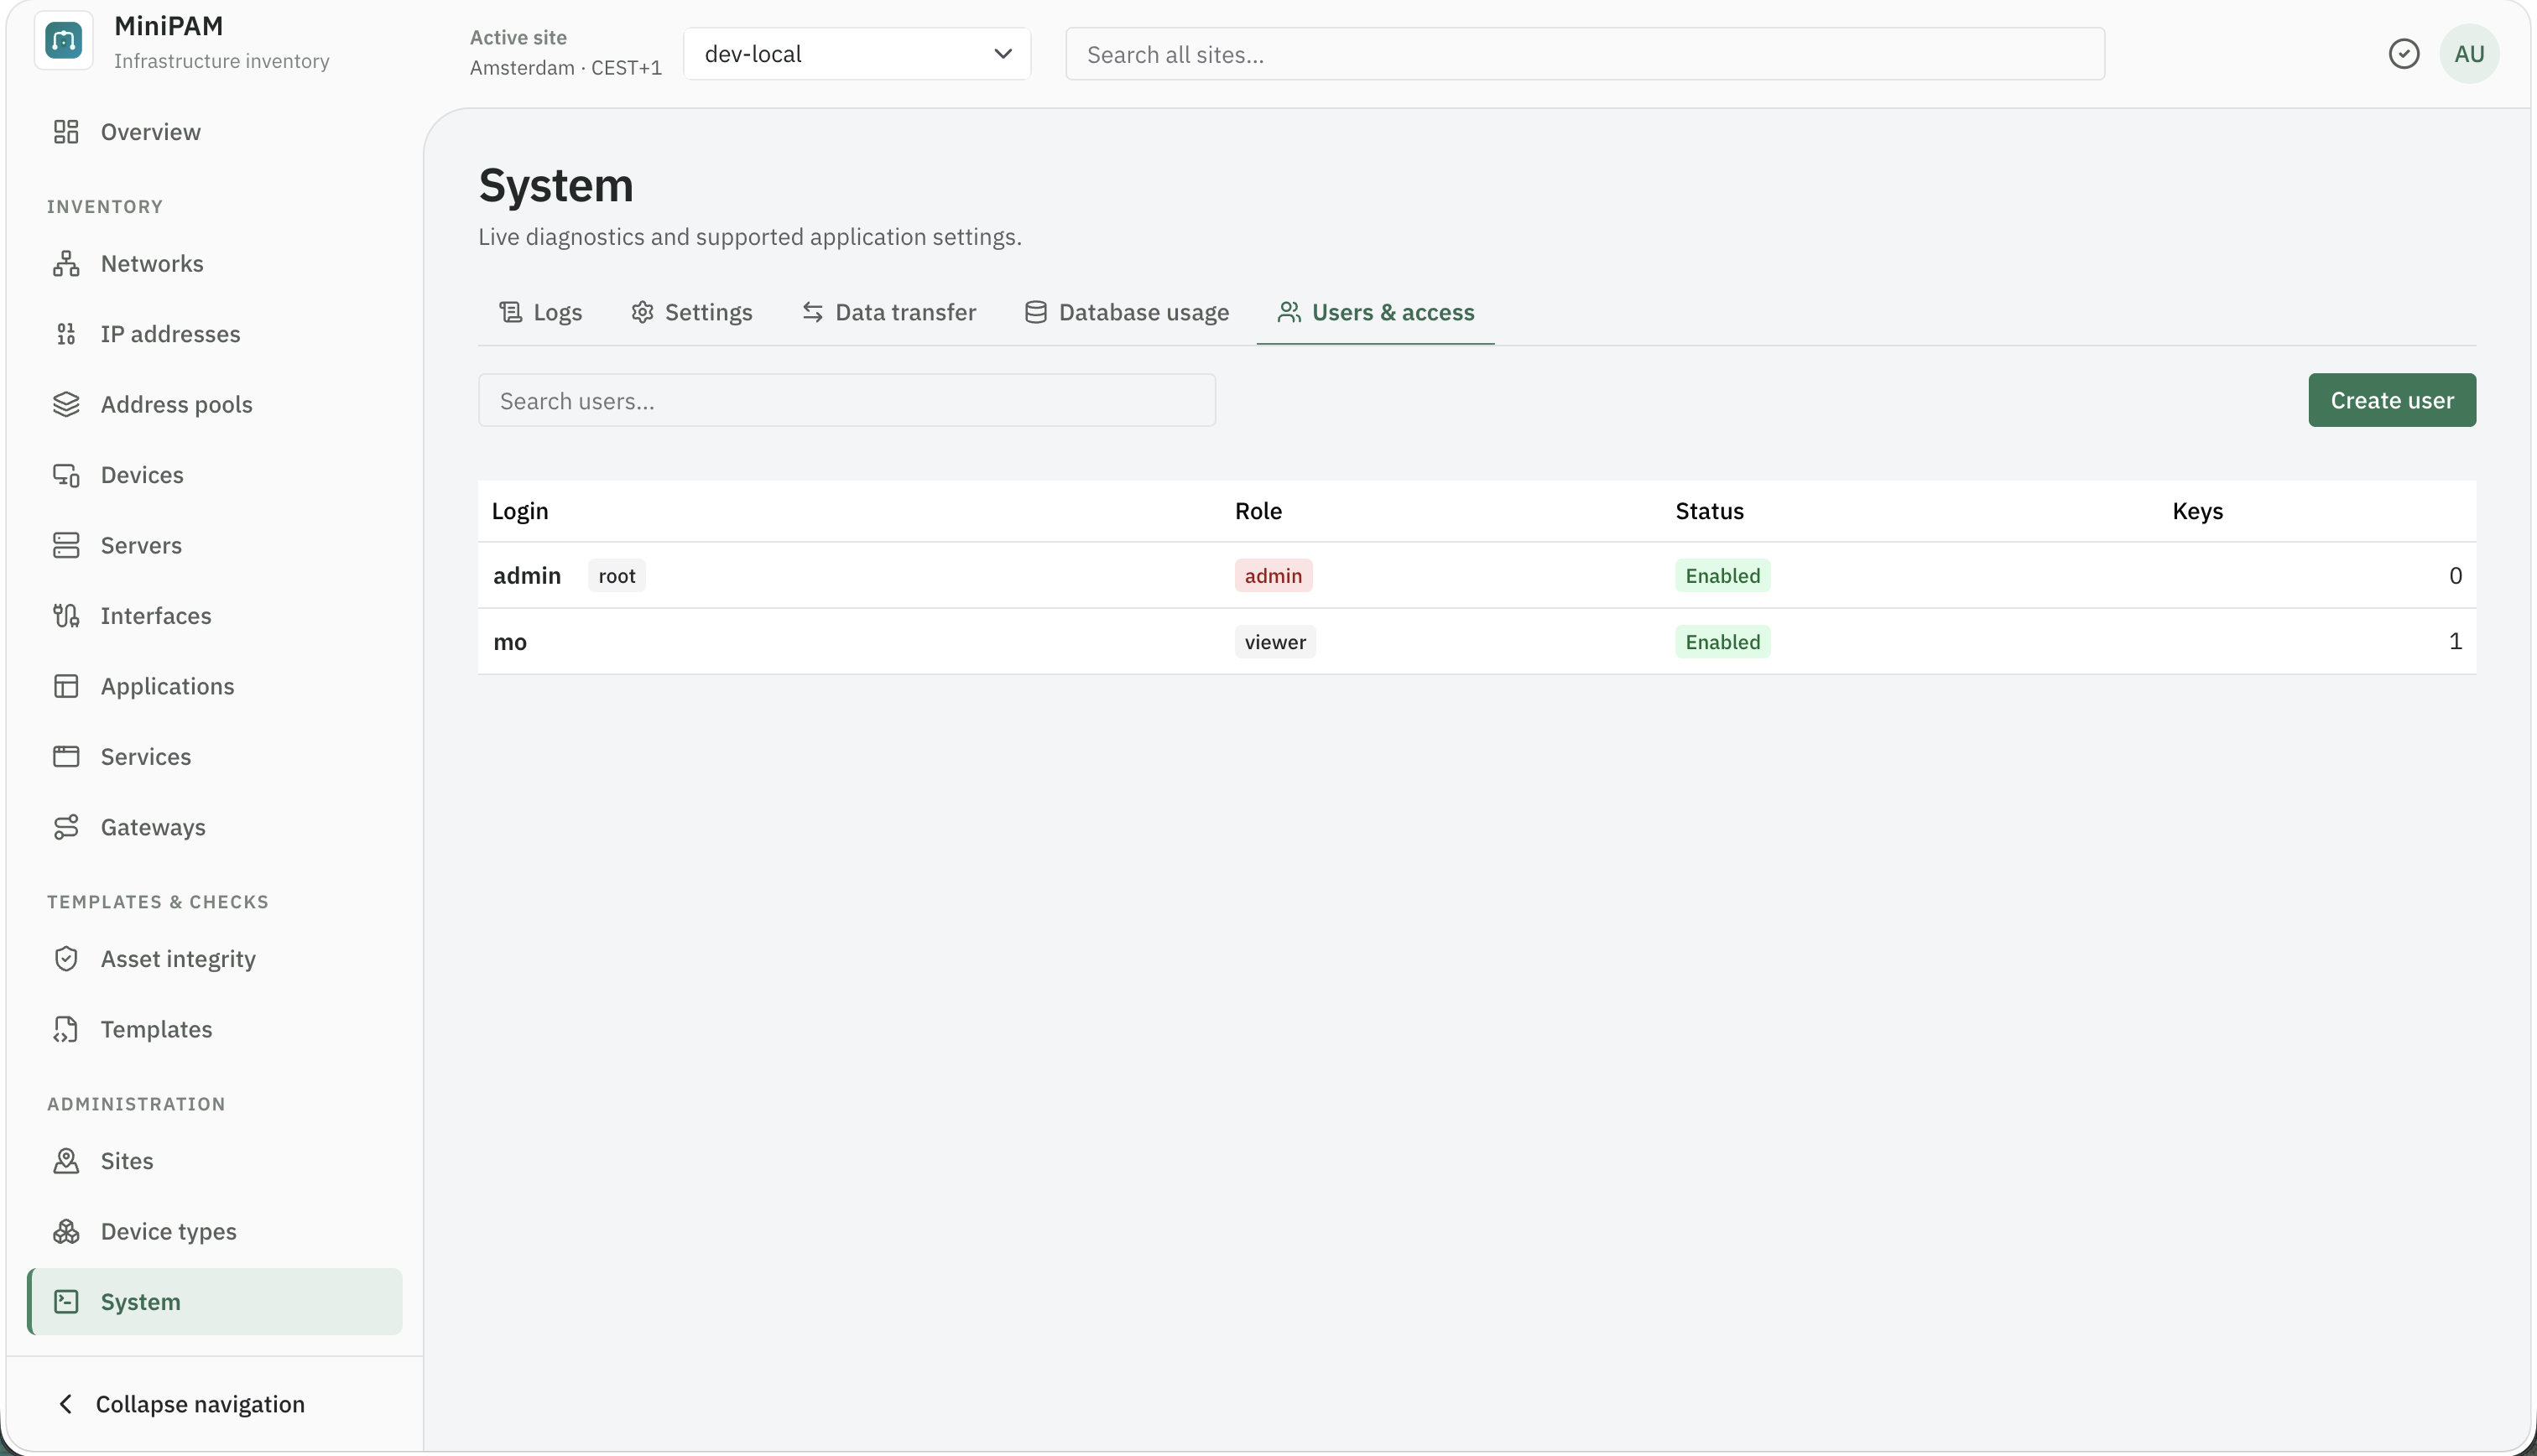Click the Status column header
This screenshot has width=2537, height=1456.
1709,511
